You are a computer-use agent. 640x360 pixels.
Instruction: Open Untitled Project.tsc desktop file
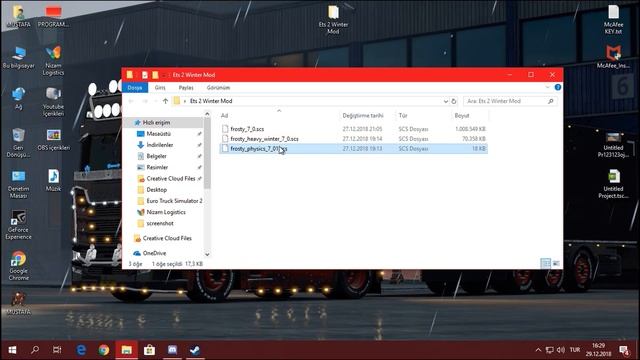click(613, 184)
